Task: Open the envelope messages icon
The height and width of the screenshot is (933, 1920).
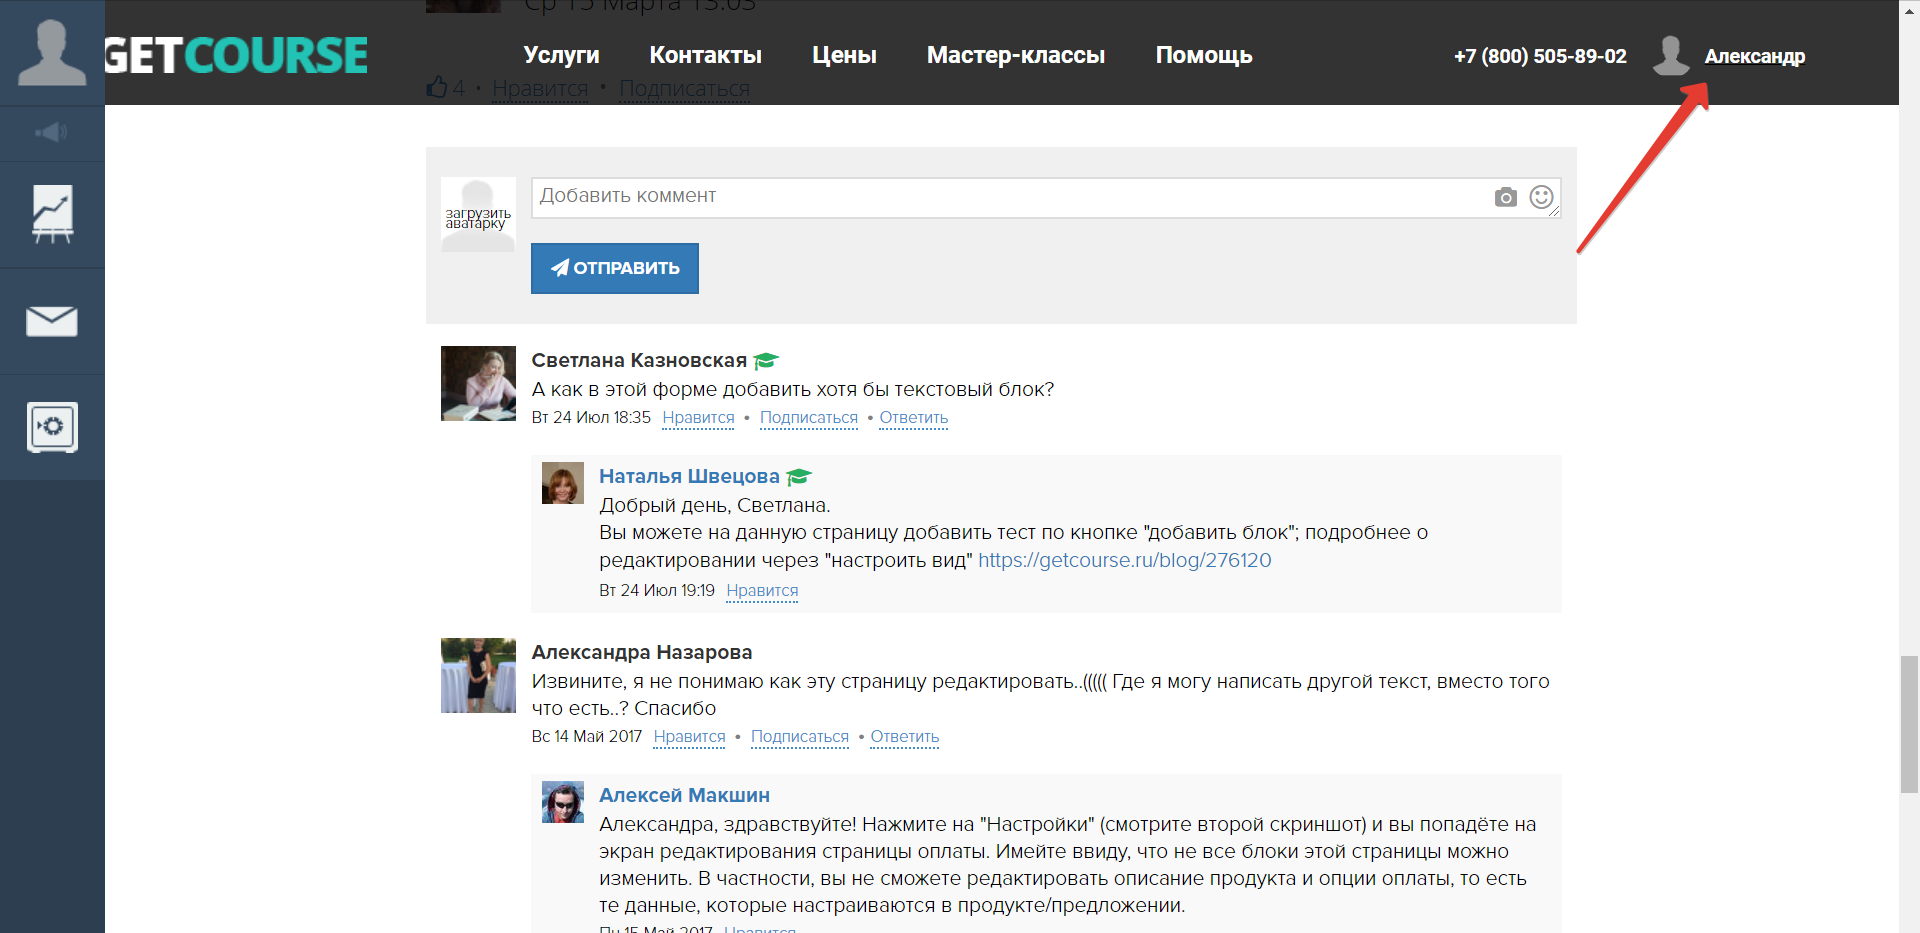Action: tap(52, 321)
